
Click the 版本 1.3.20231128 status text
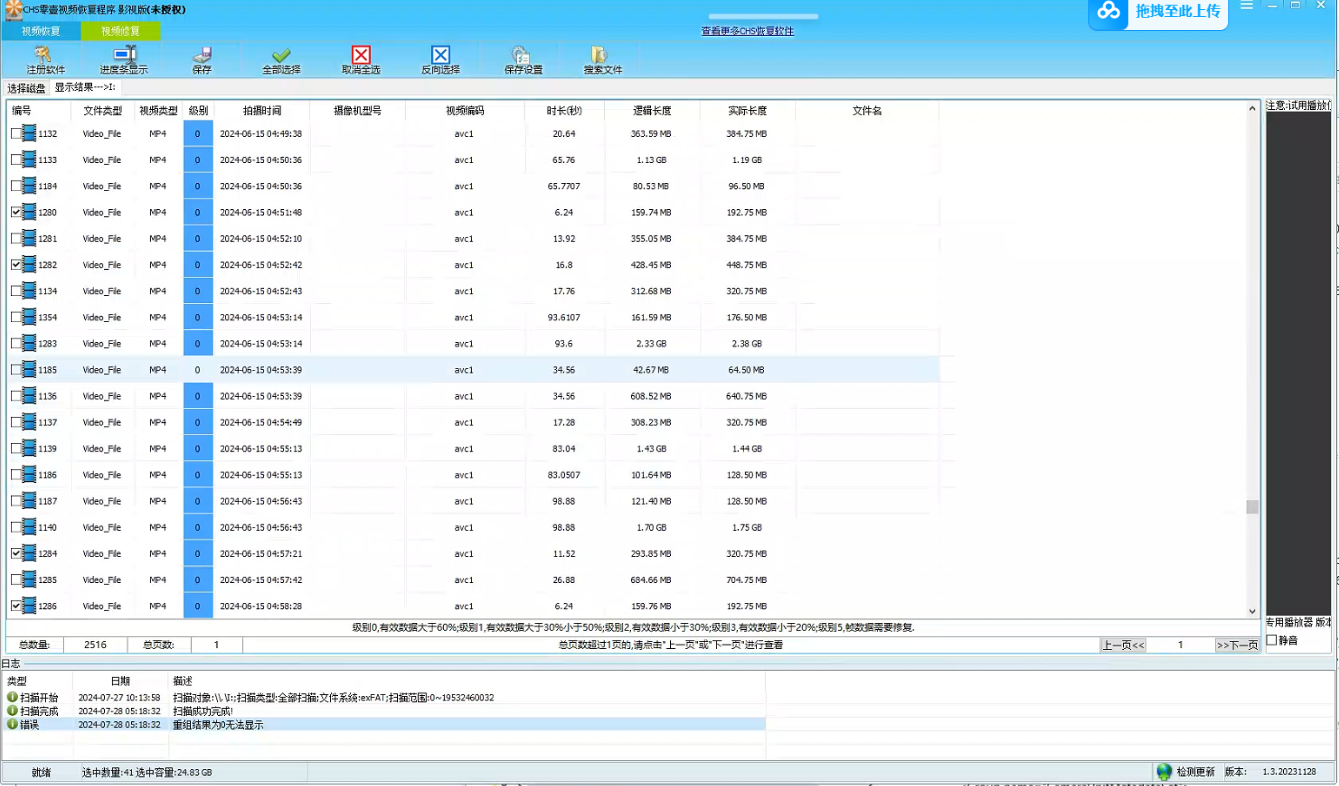point(1270,772)
